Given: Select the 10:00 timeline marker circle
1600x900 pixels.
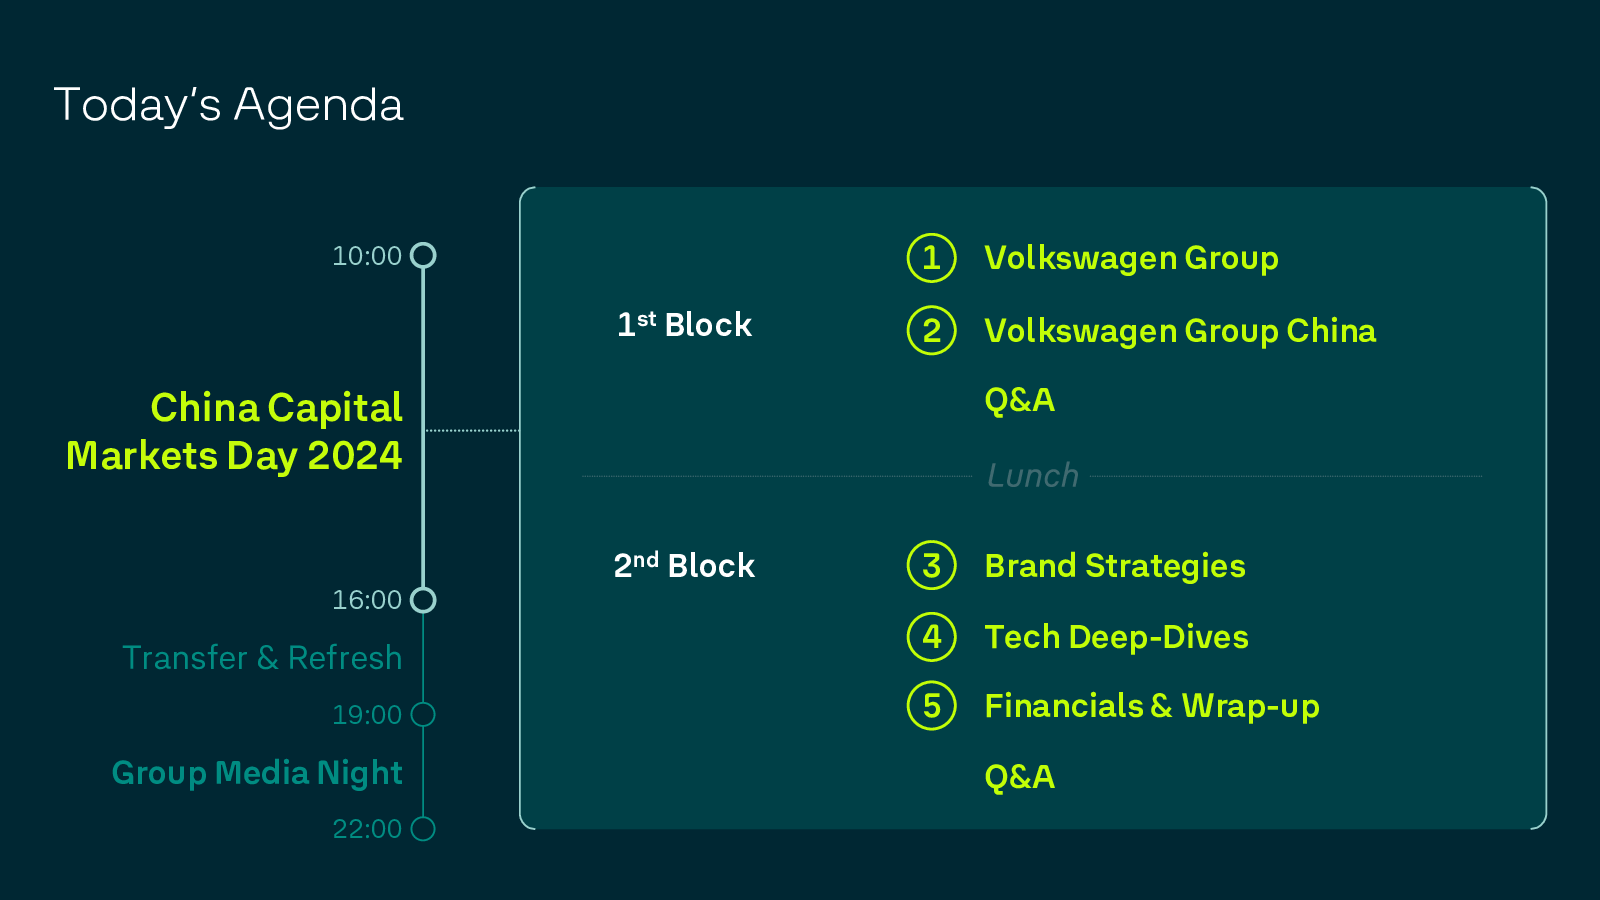Looking at the screenshot, I should (423, 256).
